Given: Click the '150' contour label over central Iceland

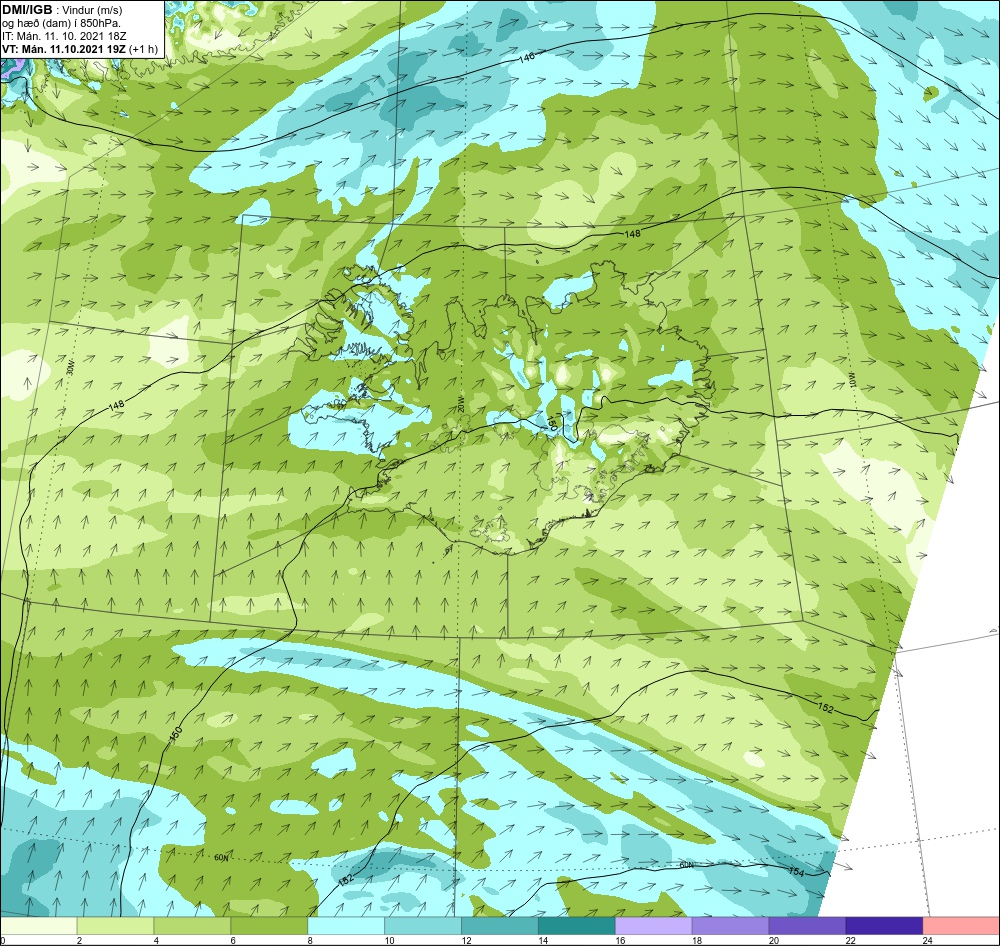Looking at the screenshot, I should tap(552, 423).
